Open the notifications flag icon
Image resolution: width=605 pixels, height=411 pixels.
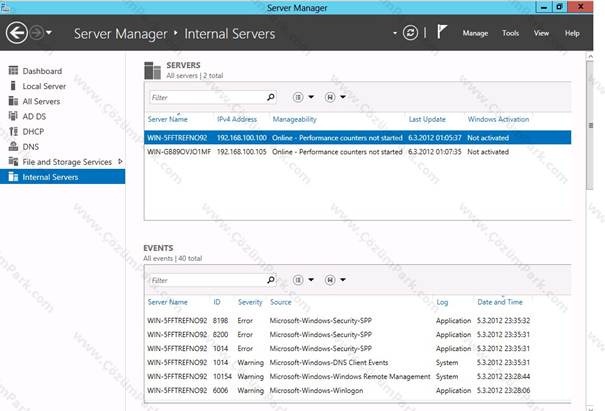(441, 32)
